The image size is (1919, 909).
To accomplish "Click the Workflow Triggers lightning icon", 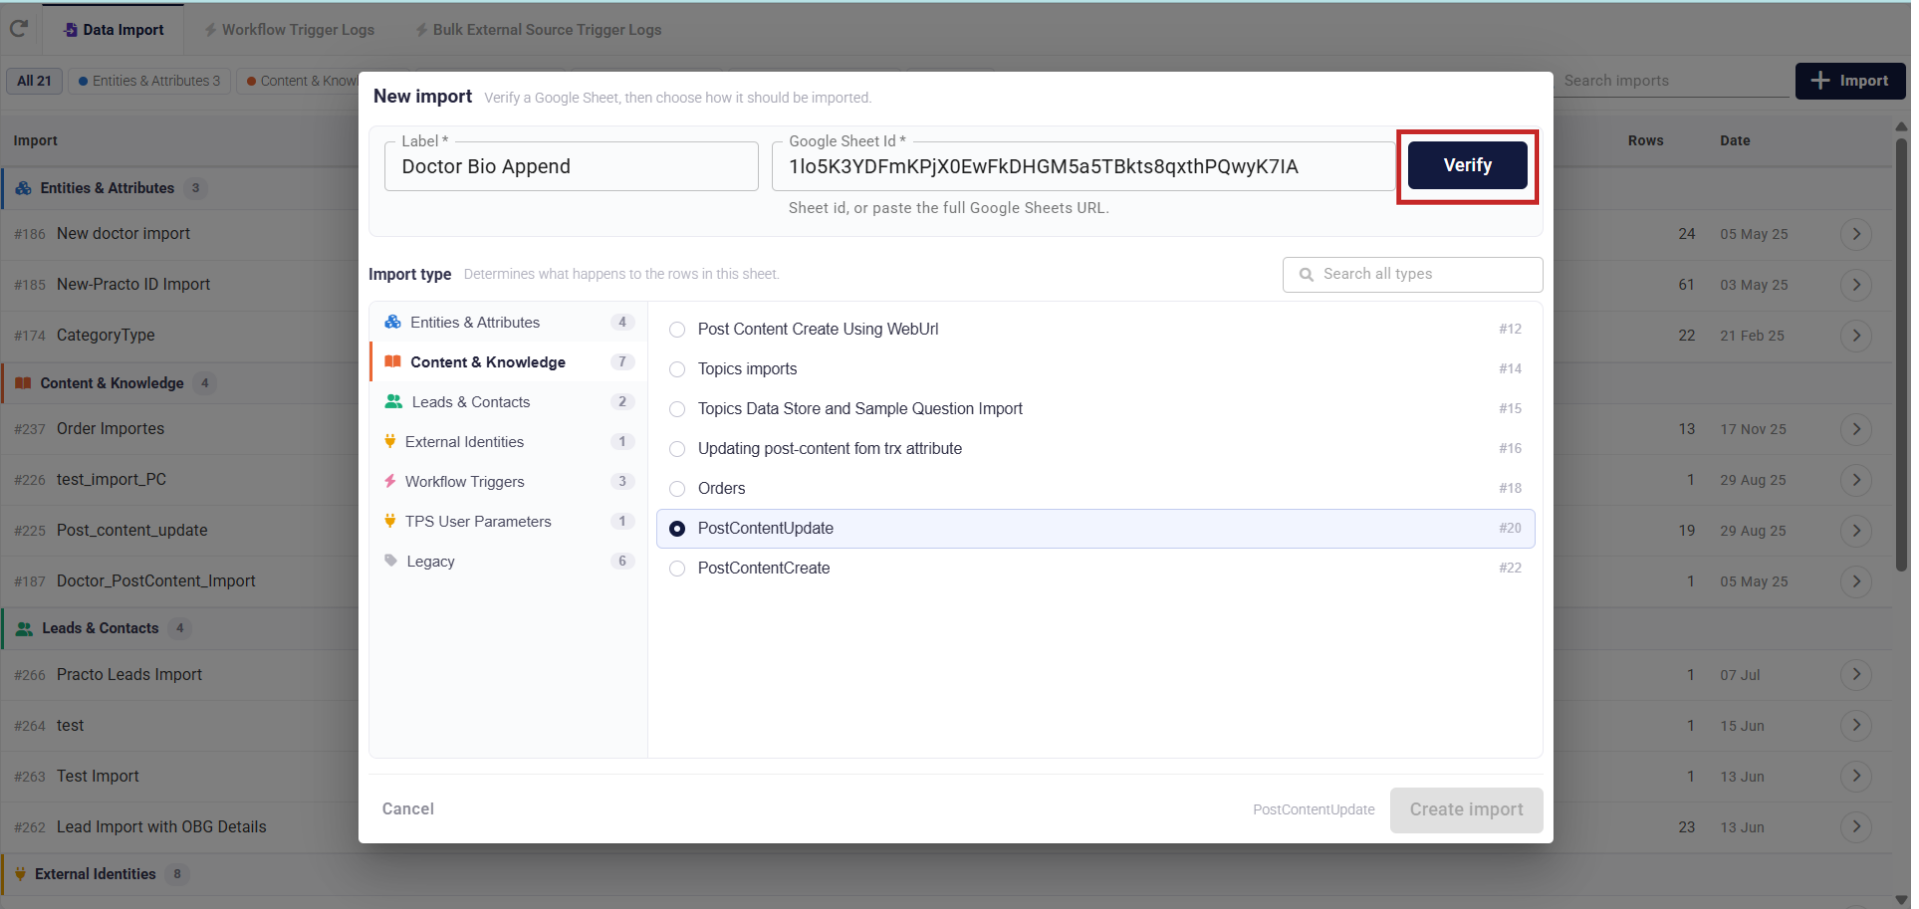I will [x=390, y=482].
